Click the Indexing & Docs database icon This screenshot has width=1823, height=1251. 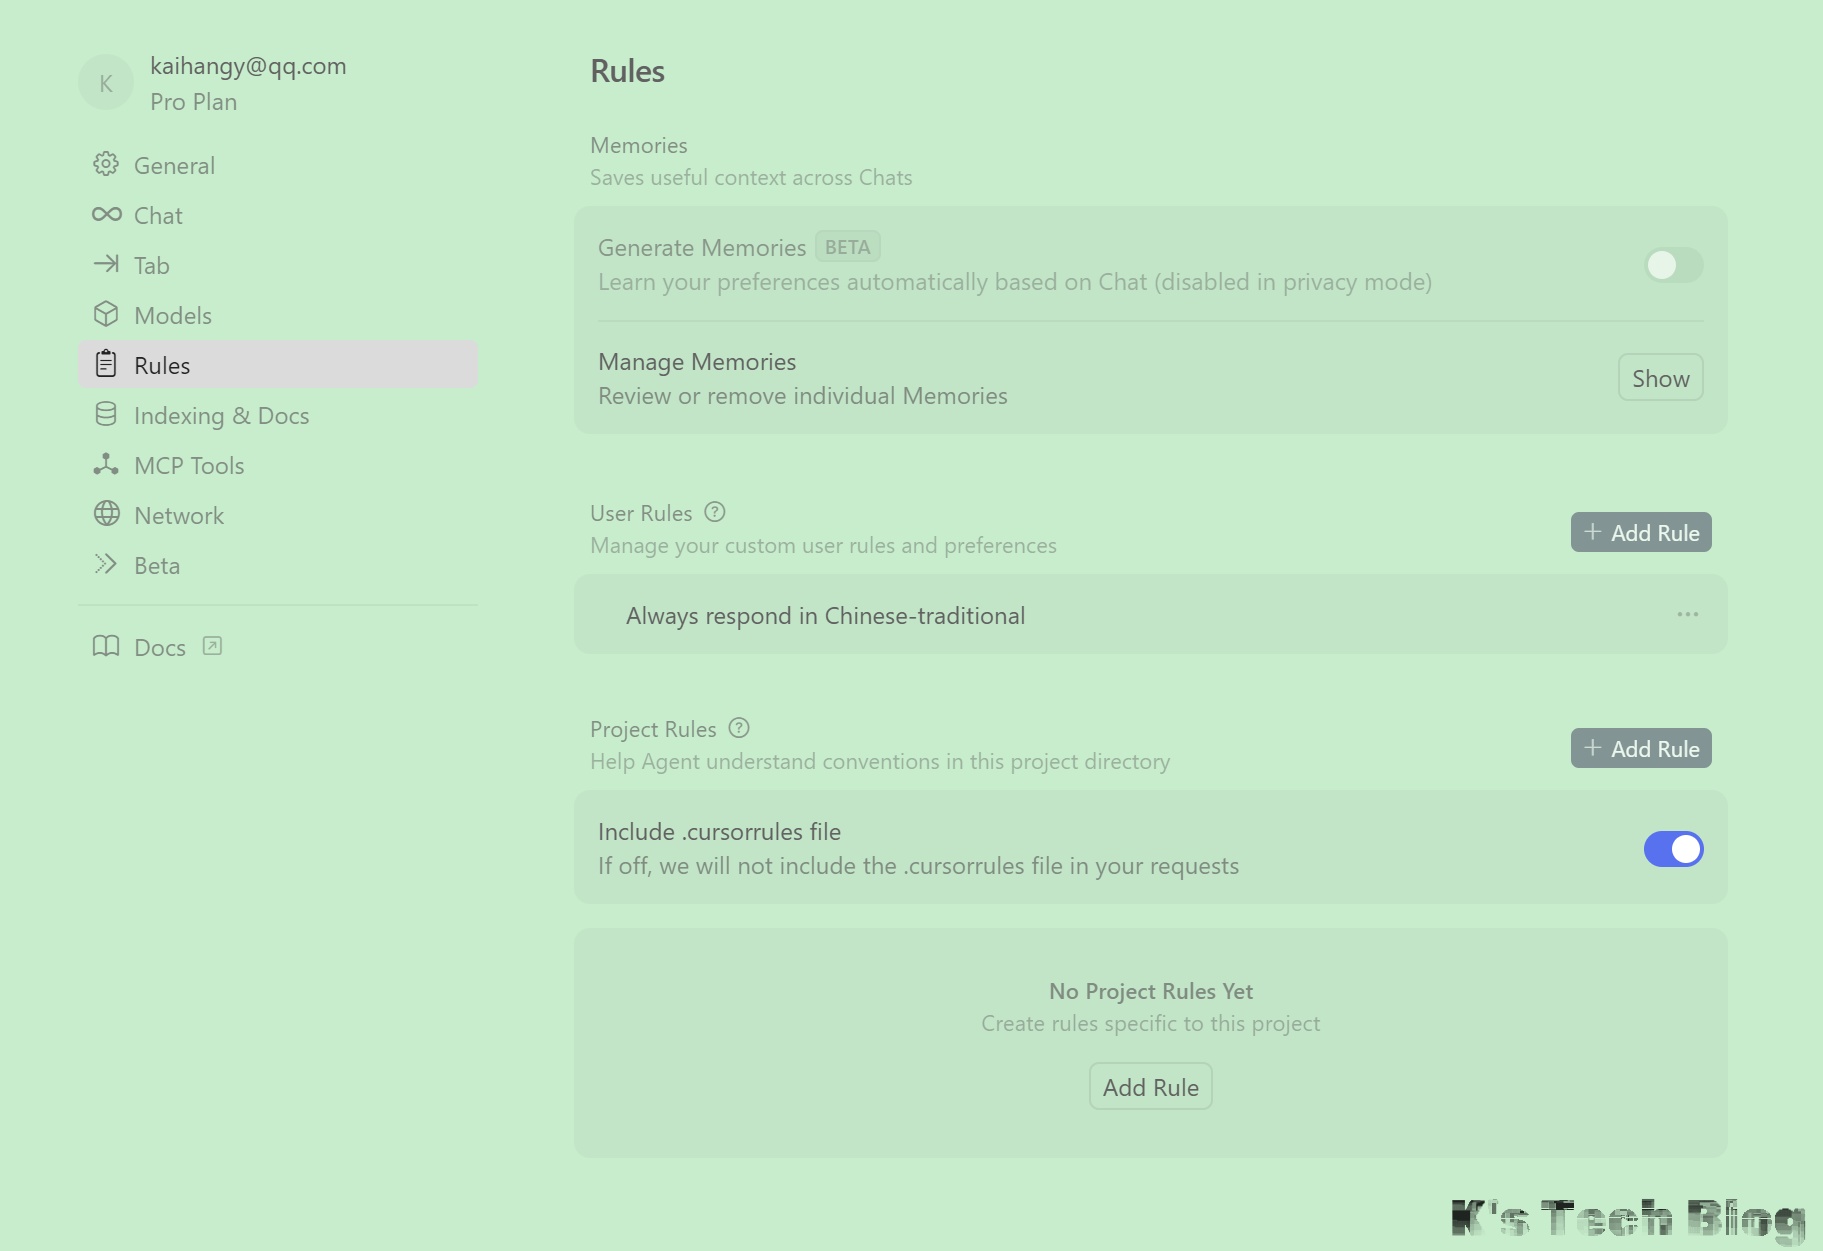(106, 414)
